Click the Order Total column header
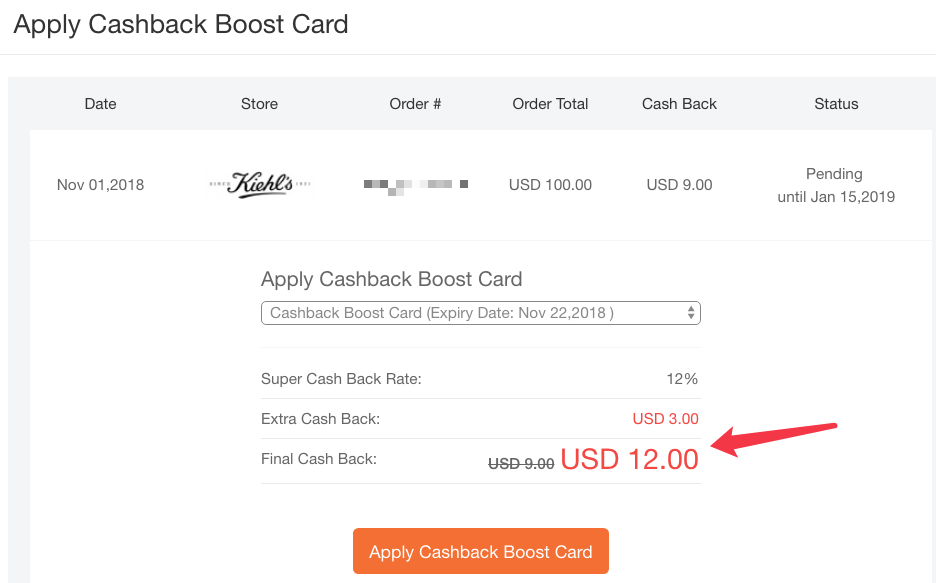Screen dimensions: 936x583 tap(550, 104)
